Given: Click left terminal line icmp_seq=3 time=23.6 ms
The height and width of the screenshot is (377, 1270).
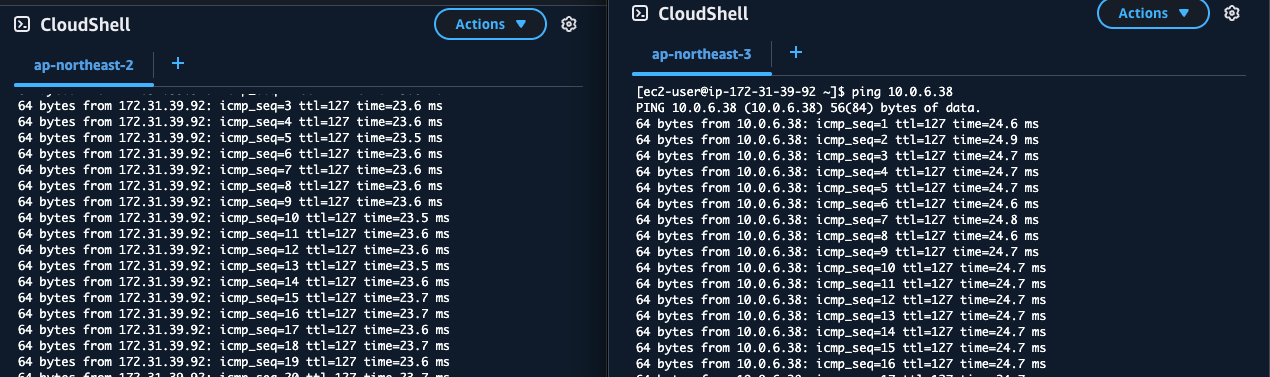Looking at the screenshot, I should (x=230, y=105).
